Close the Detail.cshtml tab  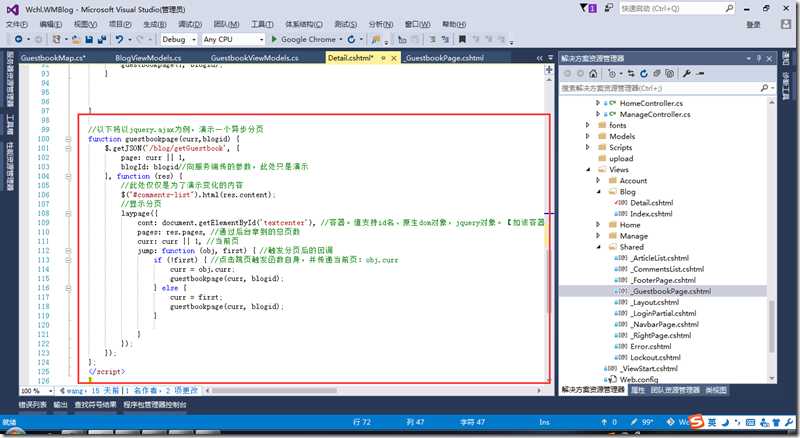click(394, 58)
